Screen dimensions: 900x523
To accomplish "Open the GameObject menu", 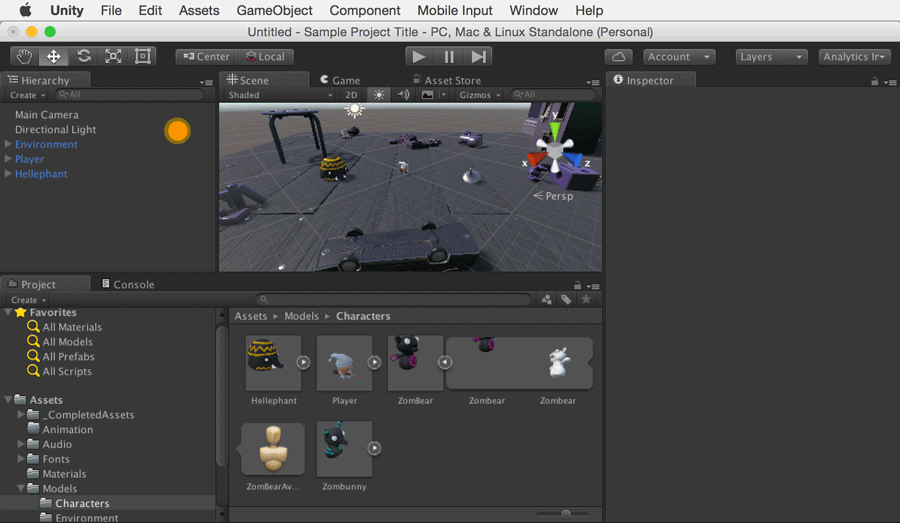I will tap(274, 10).
